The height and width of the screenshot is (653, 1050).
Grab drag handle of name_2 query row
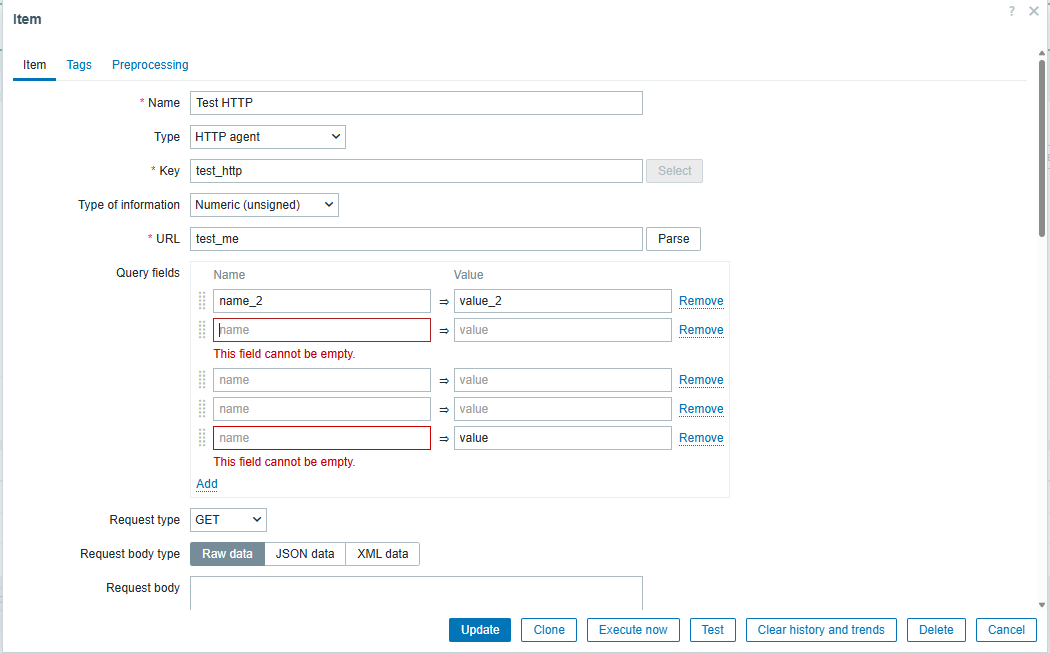pos(202,301)
